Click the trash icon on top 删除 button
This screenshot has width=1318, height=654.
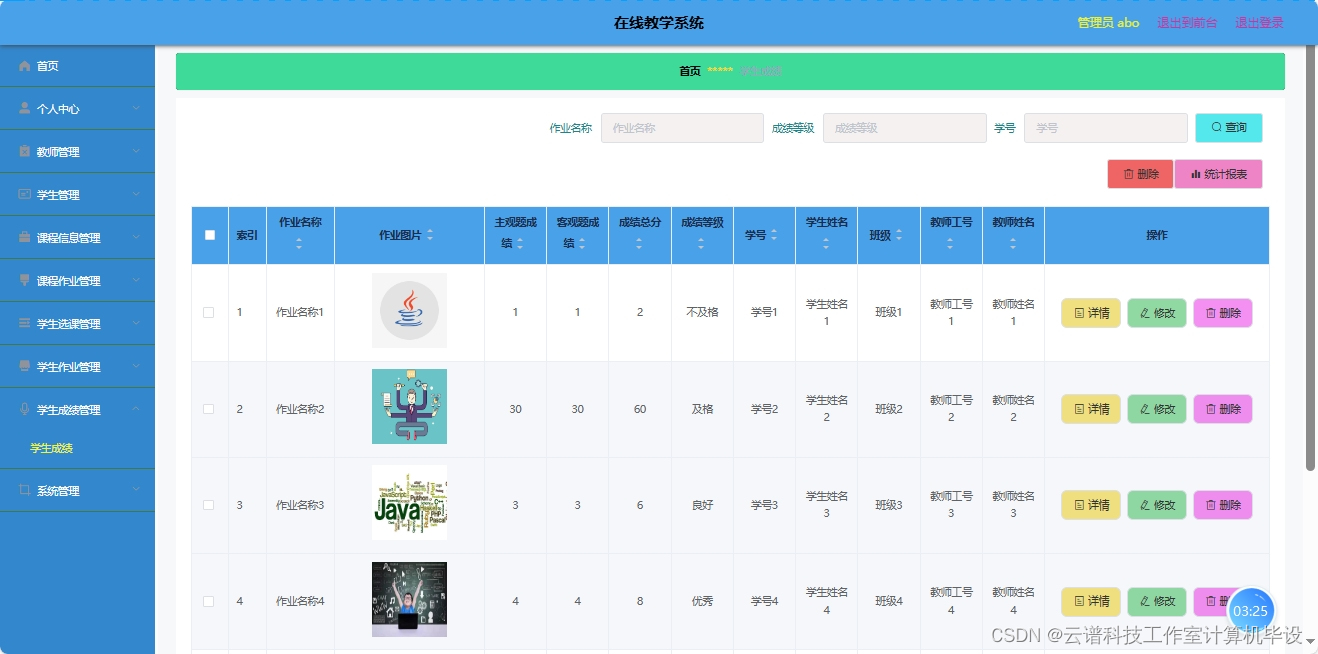click(x=1127, y=173)
